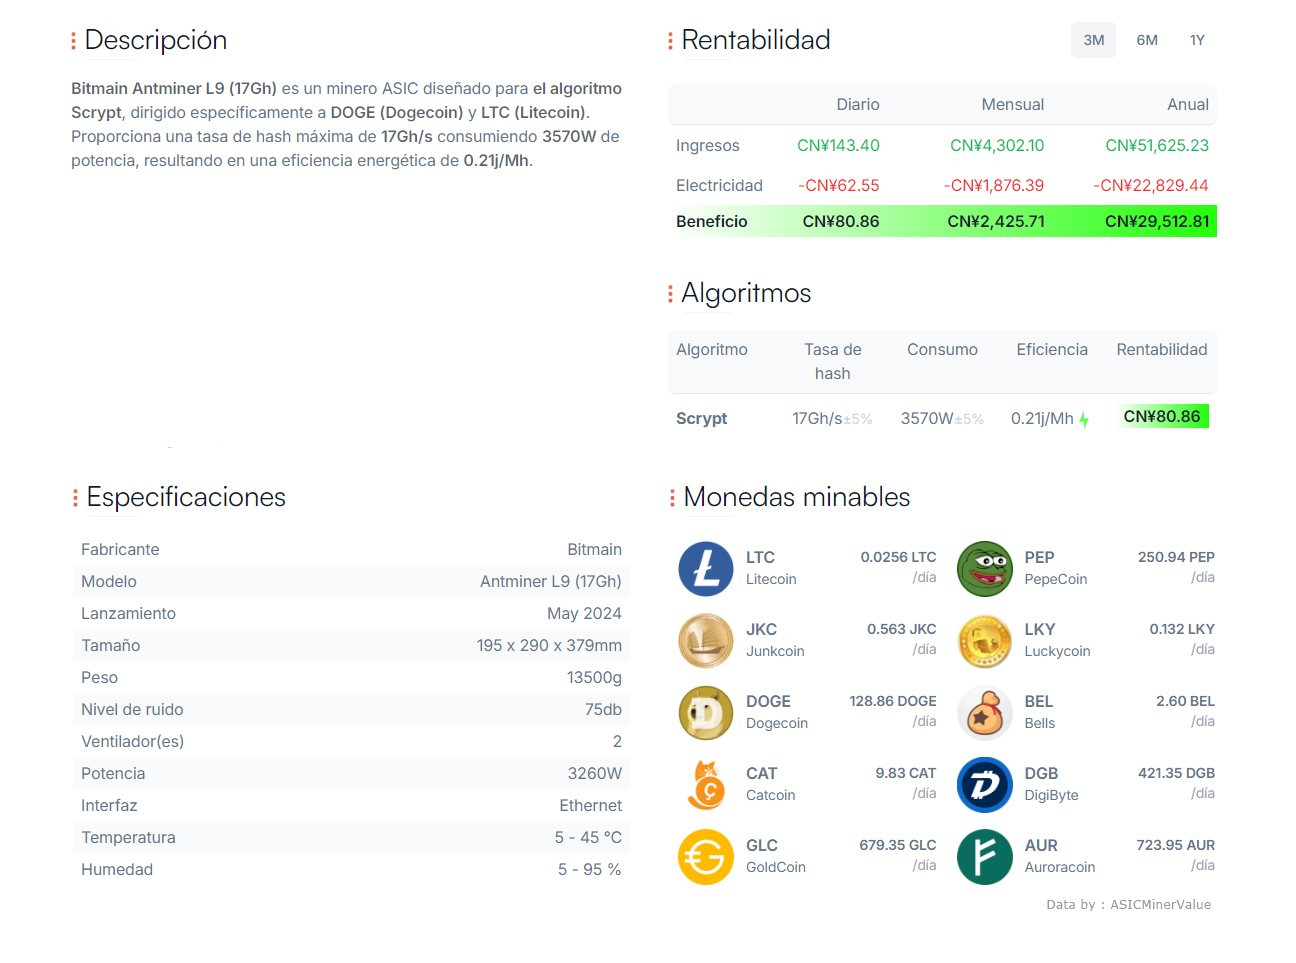Click the 195 x 290 x 379mm size value
1296x963 pixels.
549,645
